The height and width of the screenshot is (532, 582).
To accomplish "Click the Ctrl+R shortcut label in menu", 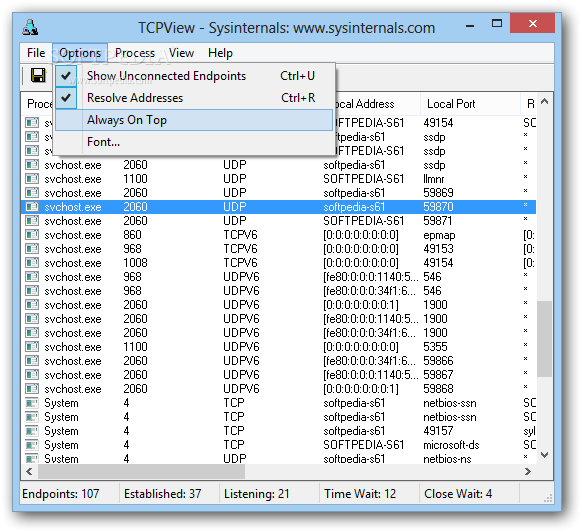I will pyautogui.click(x=298, y=98).
